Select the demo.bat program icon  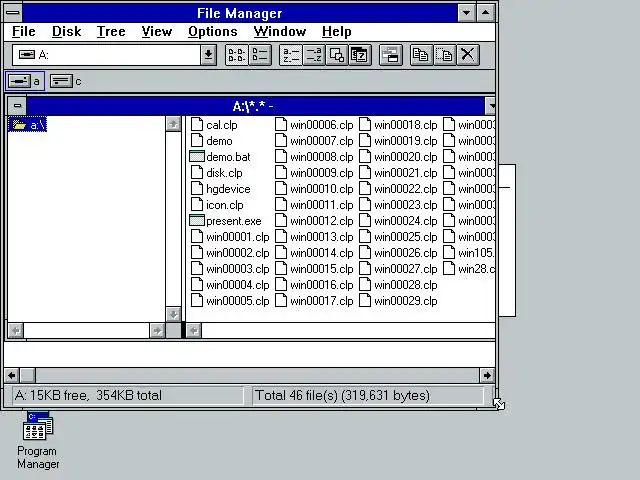197,157
